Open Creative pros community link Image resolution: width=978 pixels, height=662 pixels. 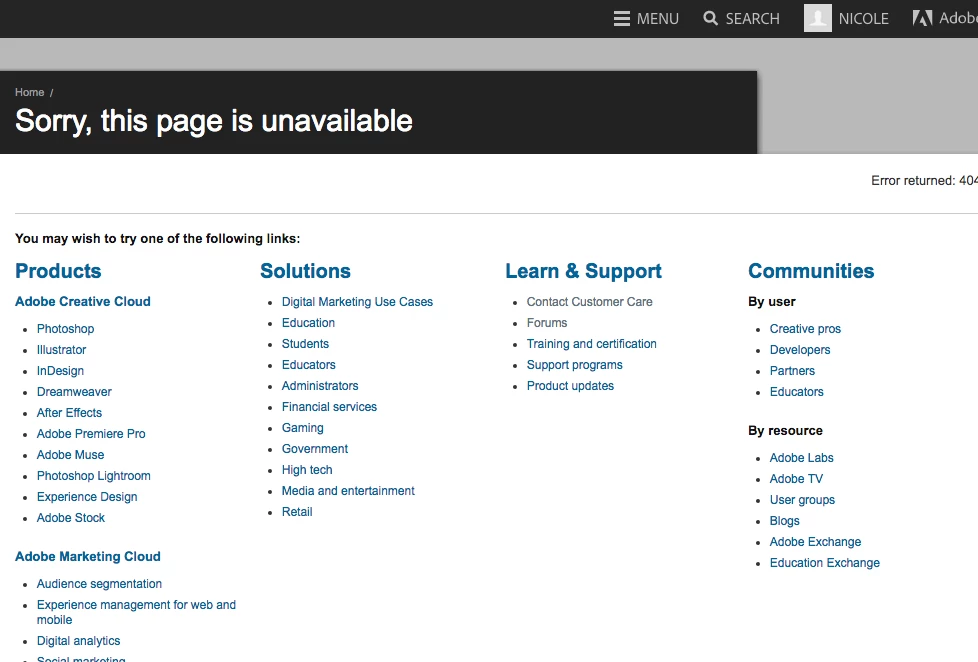[x=805, y=329]
